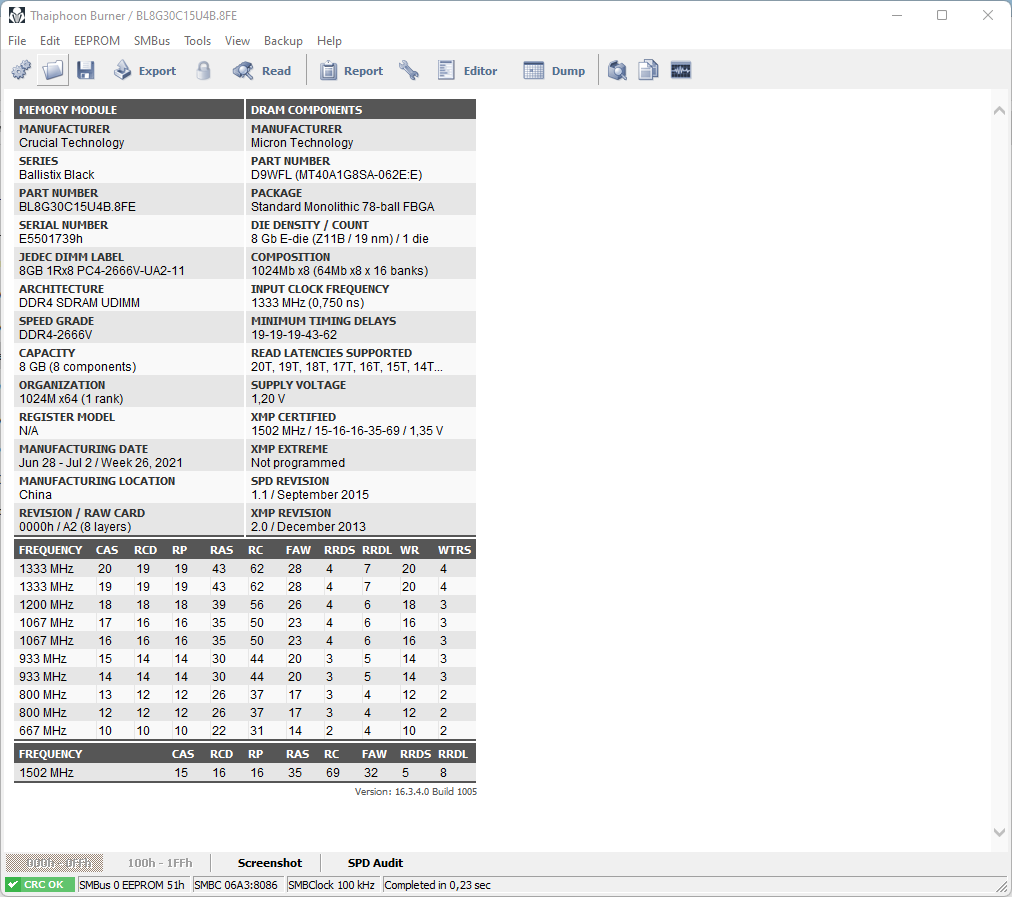Viewport: 1012px width, 897px height.
Task: Maximize the Thaiphoon Burner window
Action: pyautogui.click(x=942, y=15)
